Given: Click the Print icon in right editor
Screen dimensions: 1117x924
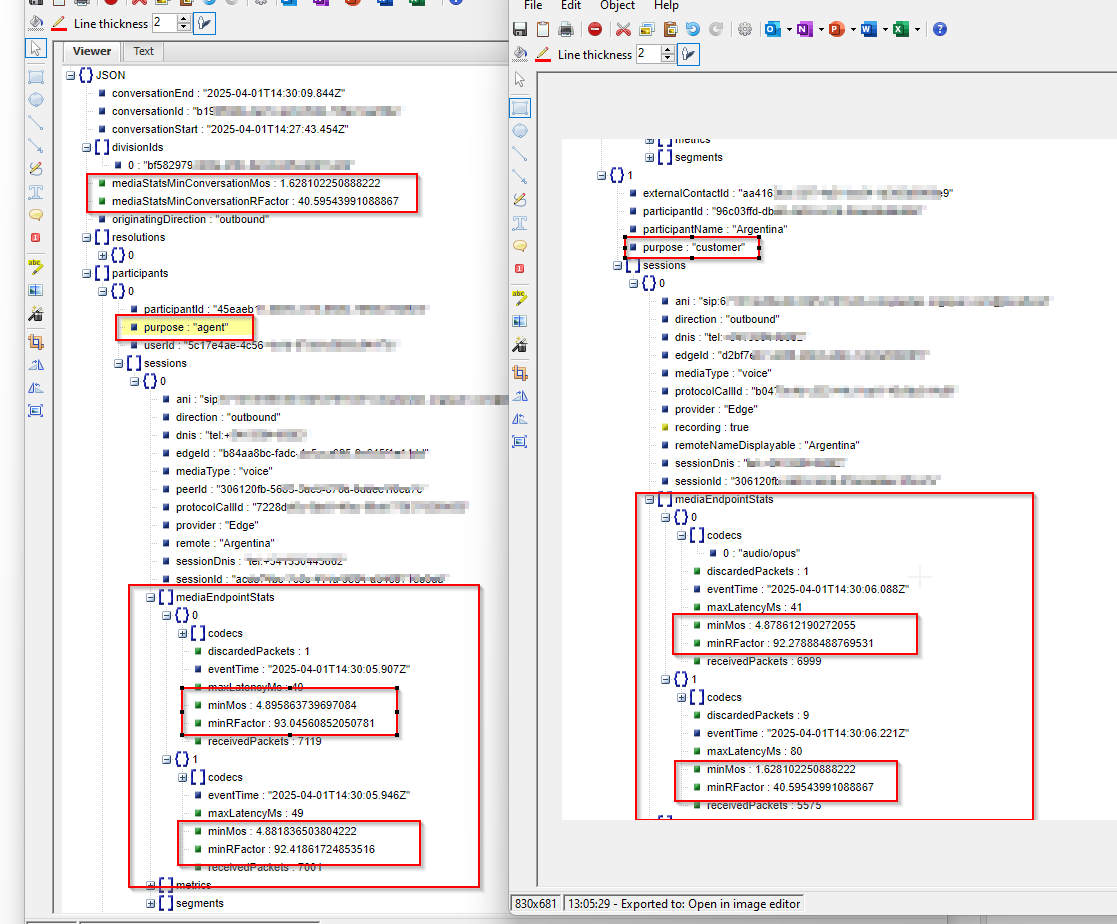Looking at the screenshot, I should click(566, 29).
